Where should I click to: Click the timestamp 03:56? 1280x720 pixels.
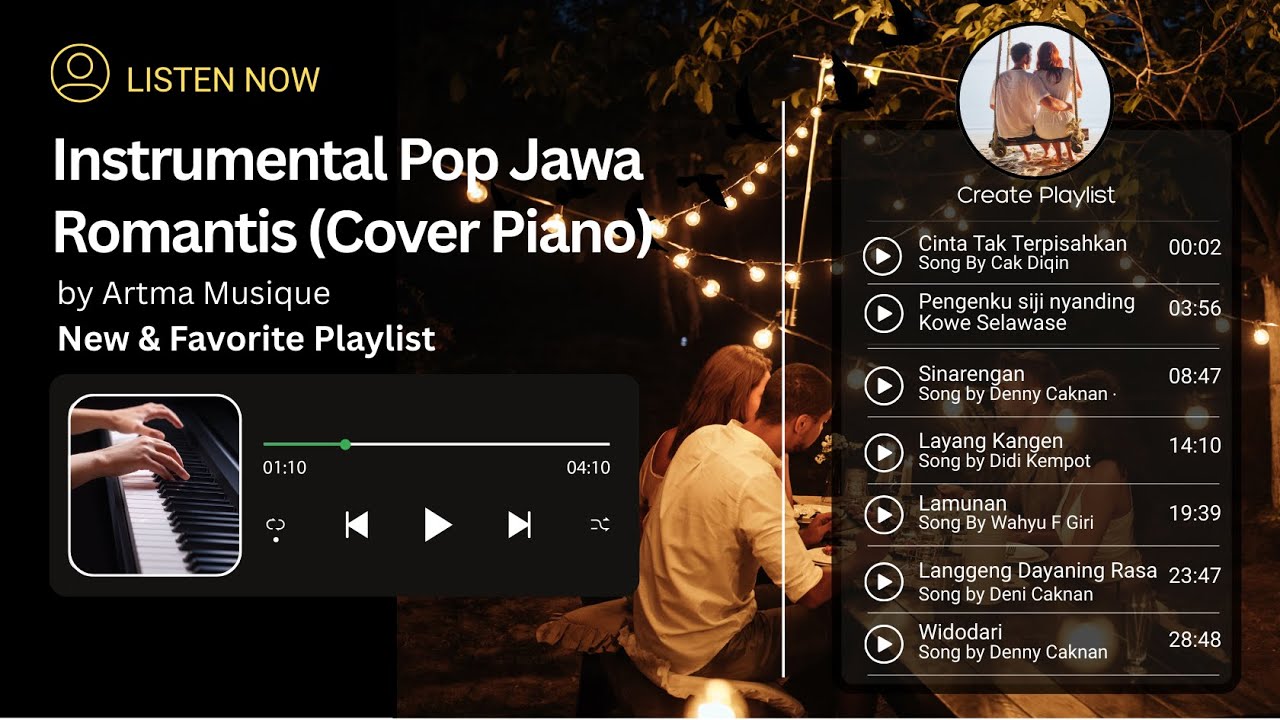click(1195, 309)
